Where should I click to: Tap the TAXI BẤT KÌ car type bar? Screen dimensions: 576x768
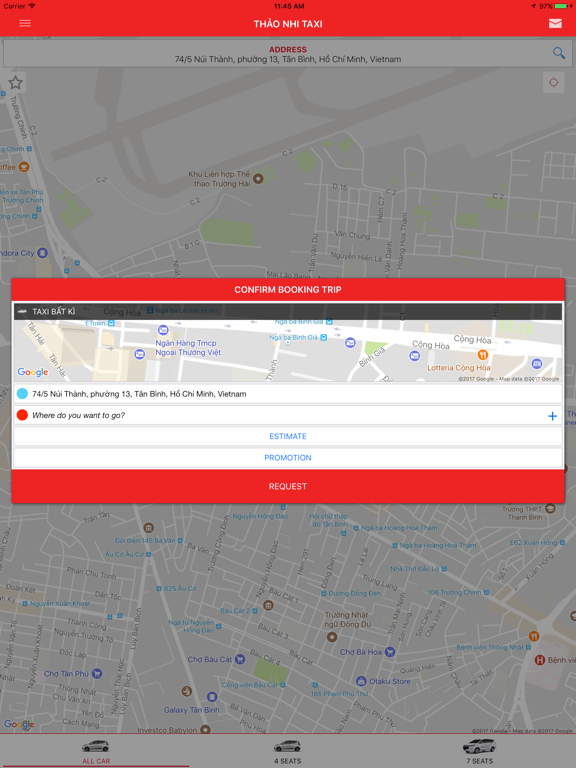[x=288, y=312]
